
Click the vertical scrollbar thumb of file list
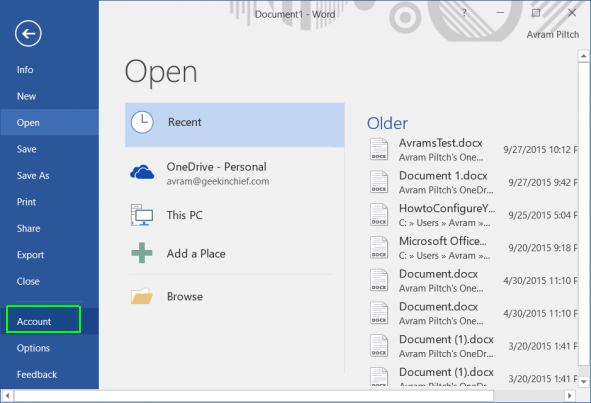(x=583, y=214)
